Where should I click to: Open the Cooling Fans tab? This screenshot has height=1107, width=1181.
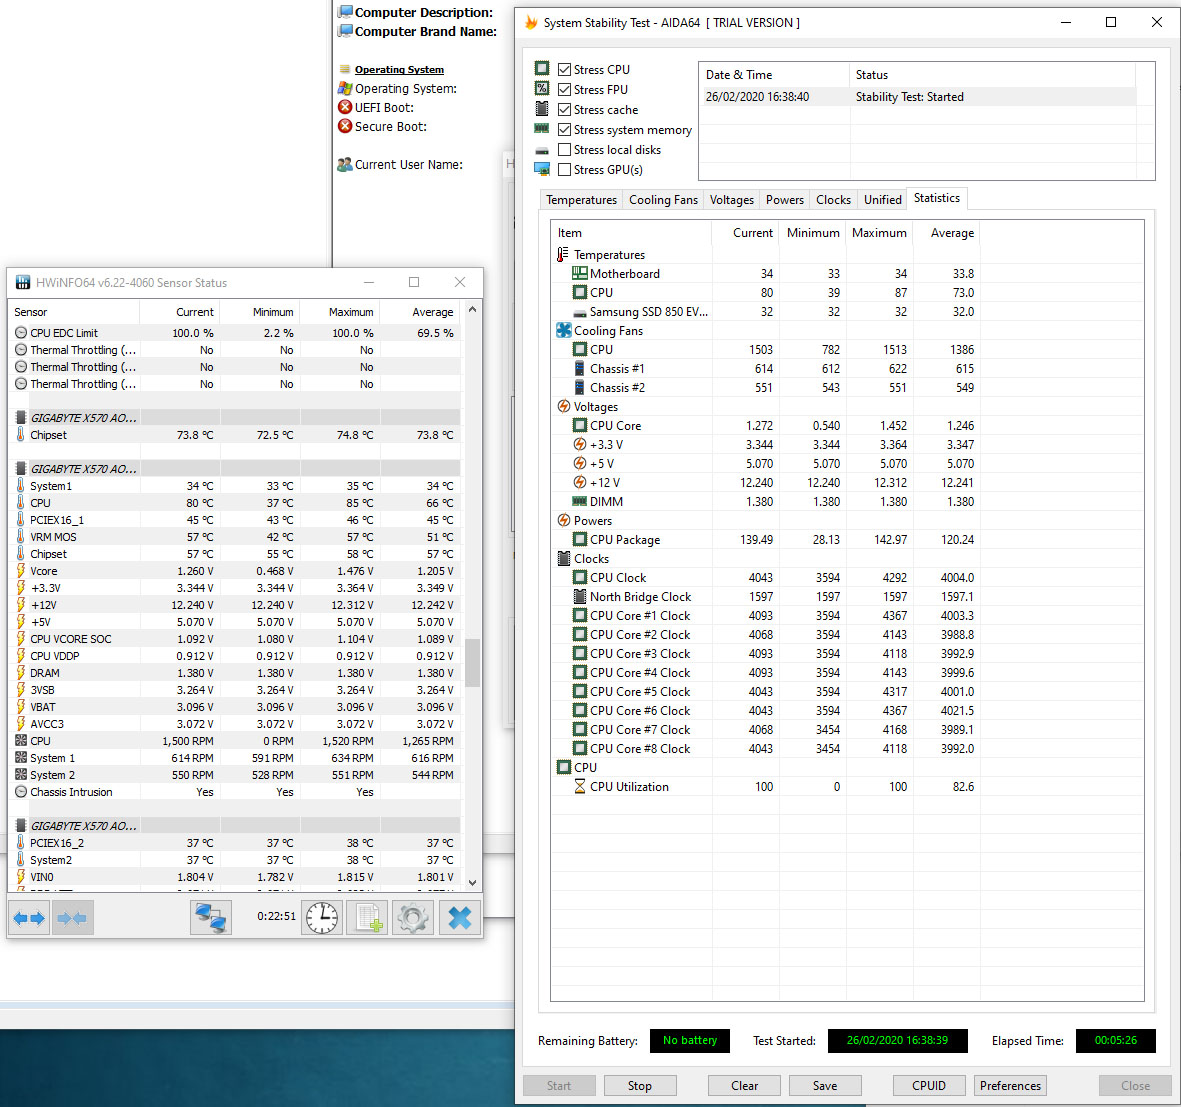coord(664,200)
